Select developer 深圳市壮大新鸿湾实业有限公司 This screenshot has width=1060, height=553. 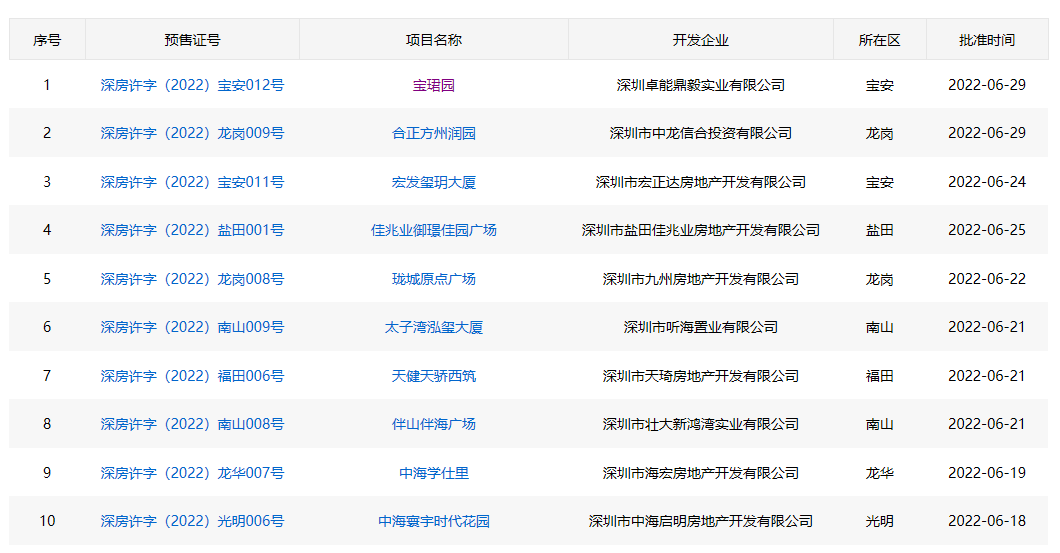(x=700, y=424)
